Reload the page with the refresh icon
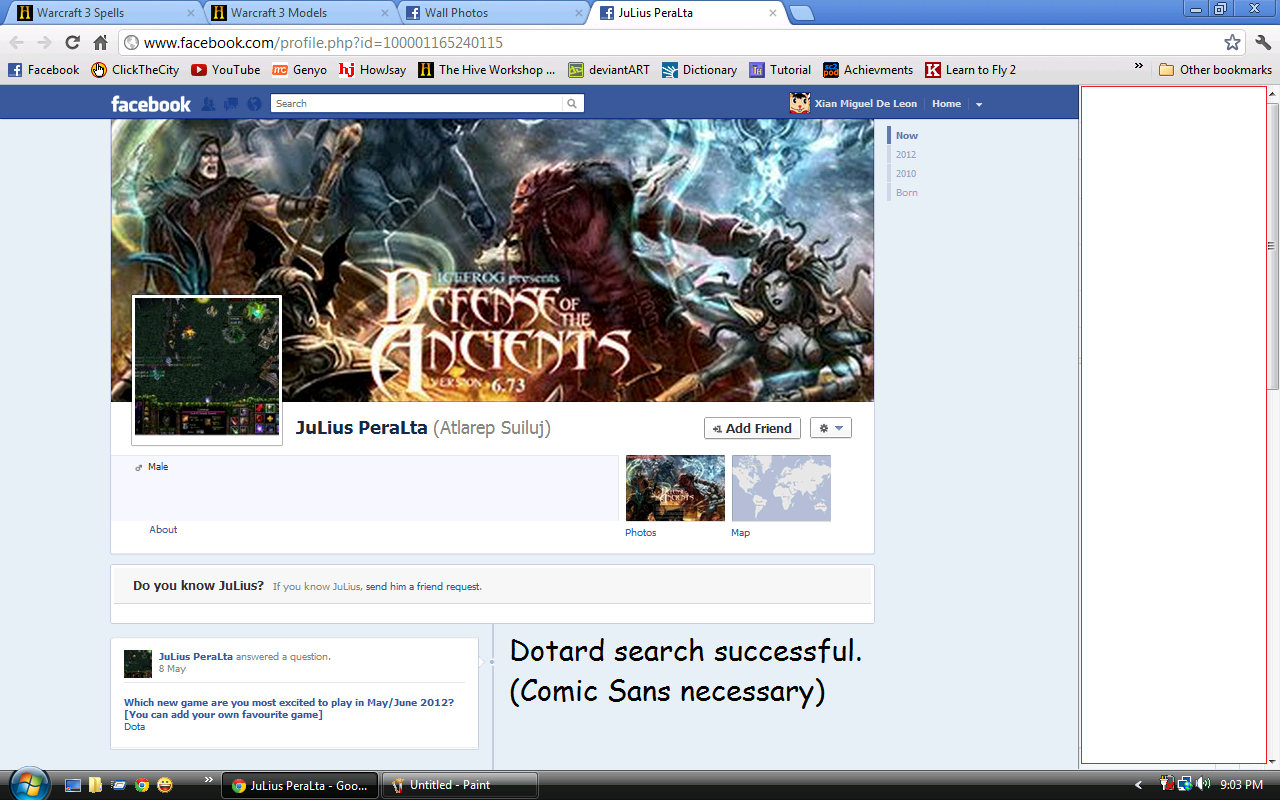The image size is (1280, 800). (x=72, y=43)
